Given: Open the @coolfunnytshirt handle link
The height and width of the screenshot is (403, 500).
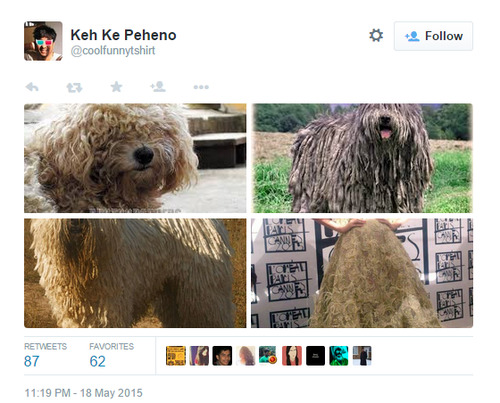Looking at the screenshot, I should click(x=113, y=51).
